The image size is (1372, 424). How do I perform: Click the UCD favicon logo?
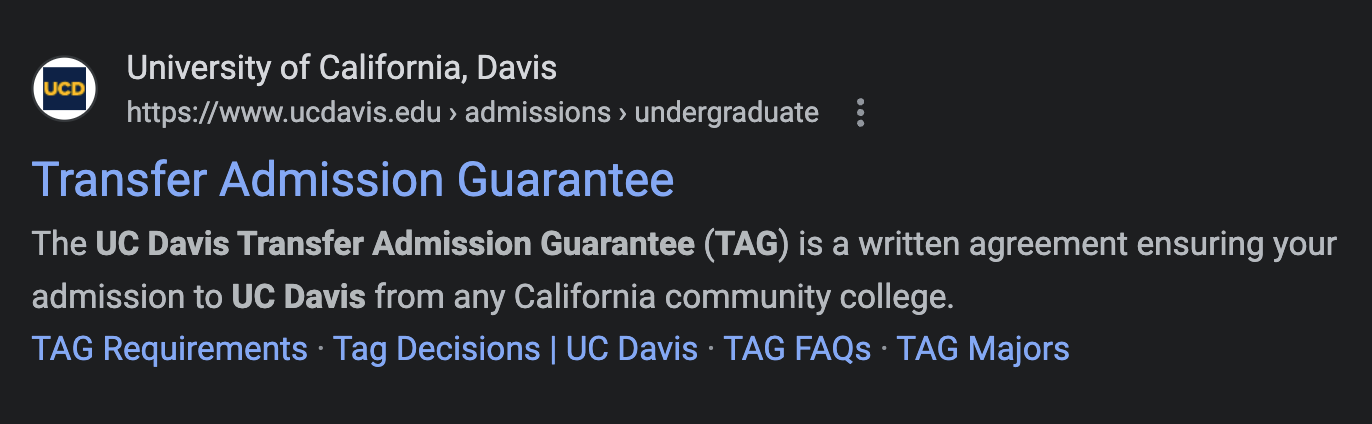pos(65,89)
